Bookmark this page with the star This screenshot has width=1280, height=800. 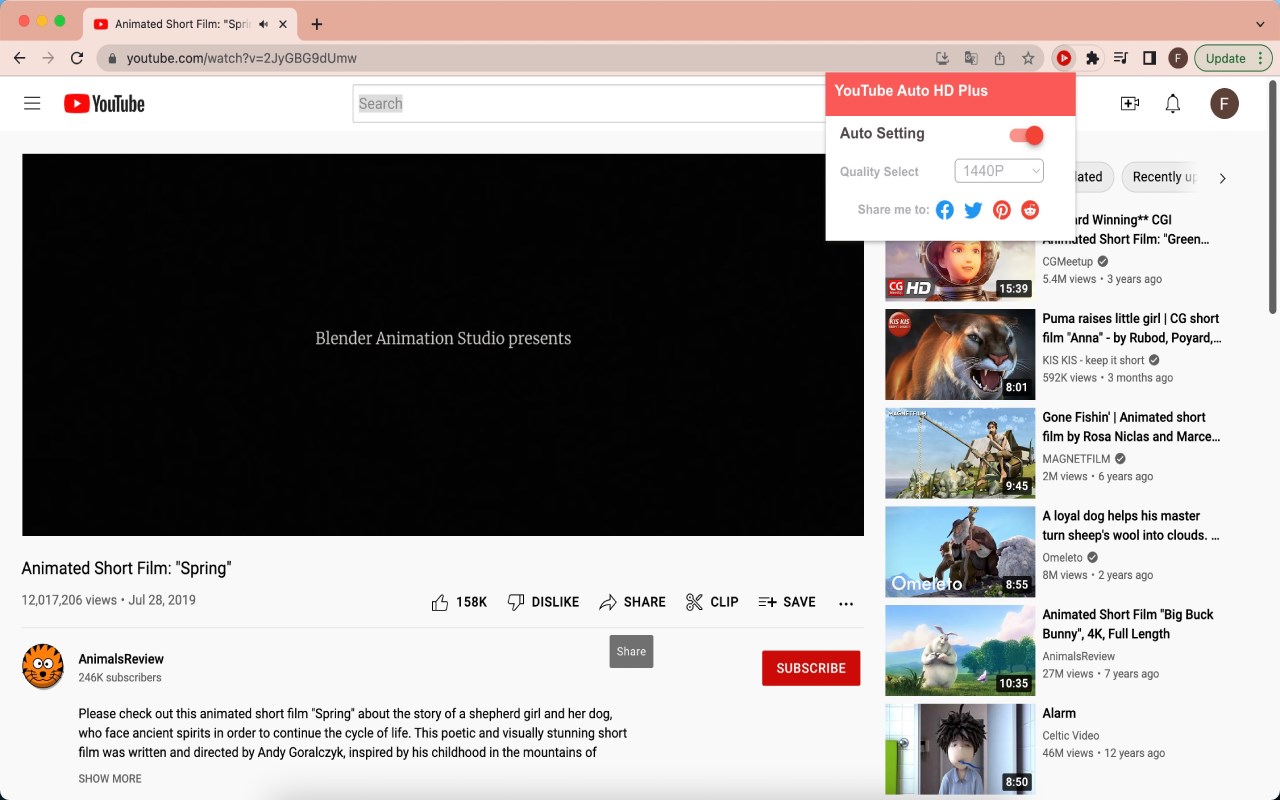click(x=1028, y=58)
